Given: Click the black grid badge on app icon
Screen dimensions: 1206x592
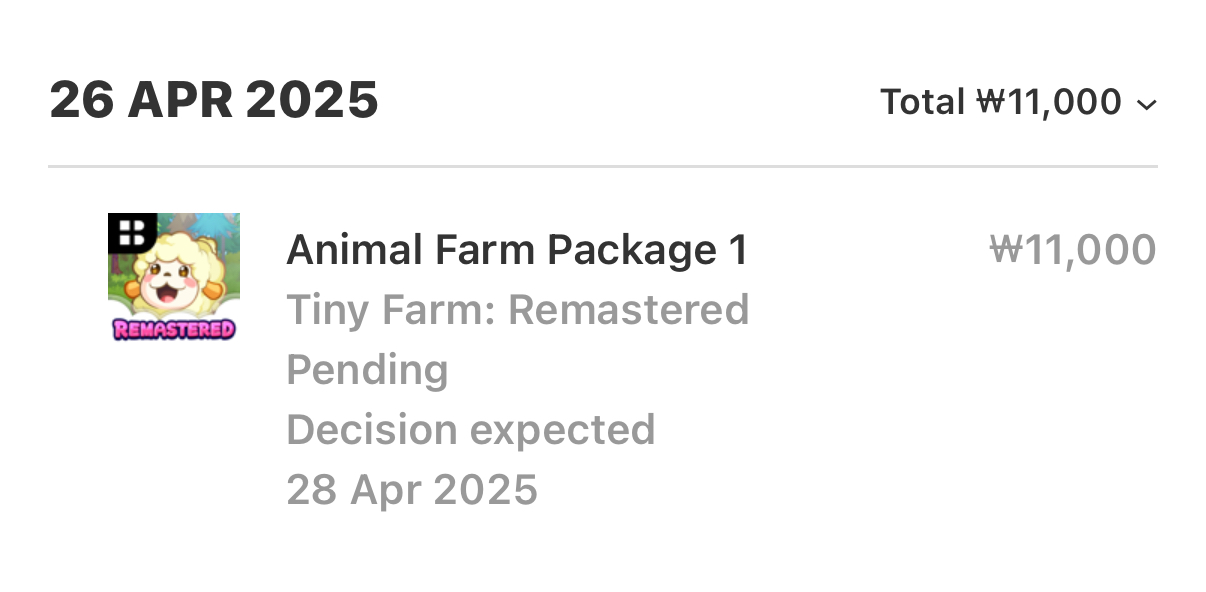Looking at the screenshot, I should pos(130,233).
